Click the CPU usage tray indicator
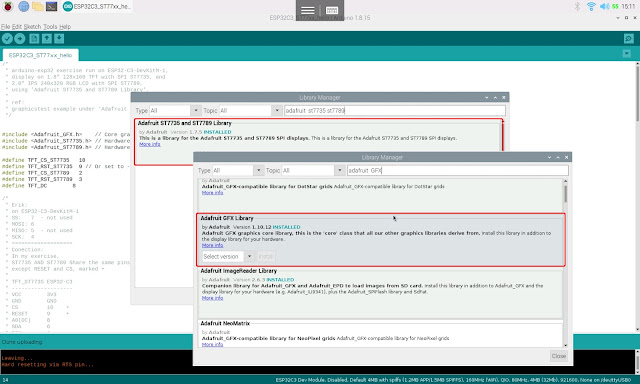 pos(615,6)
